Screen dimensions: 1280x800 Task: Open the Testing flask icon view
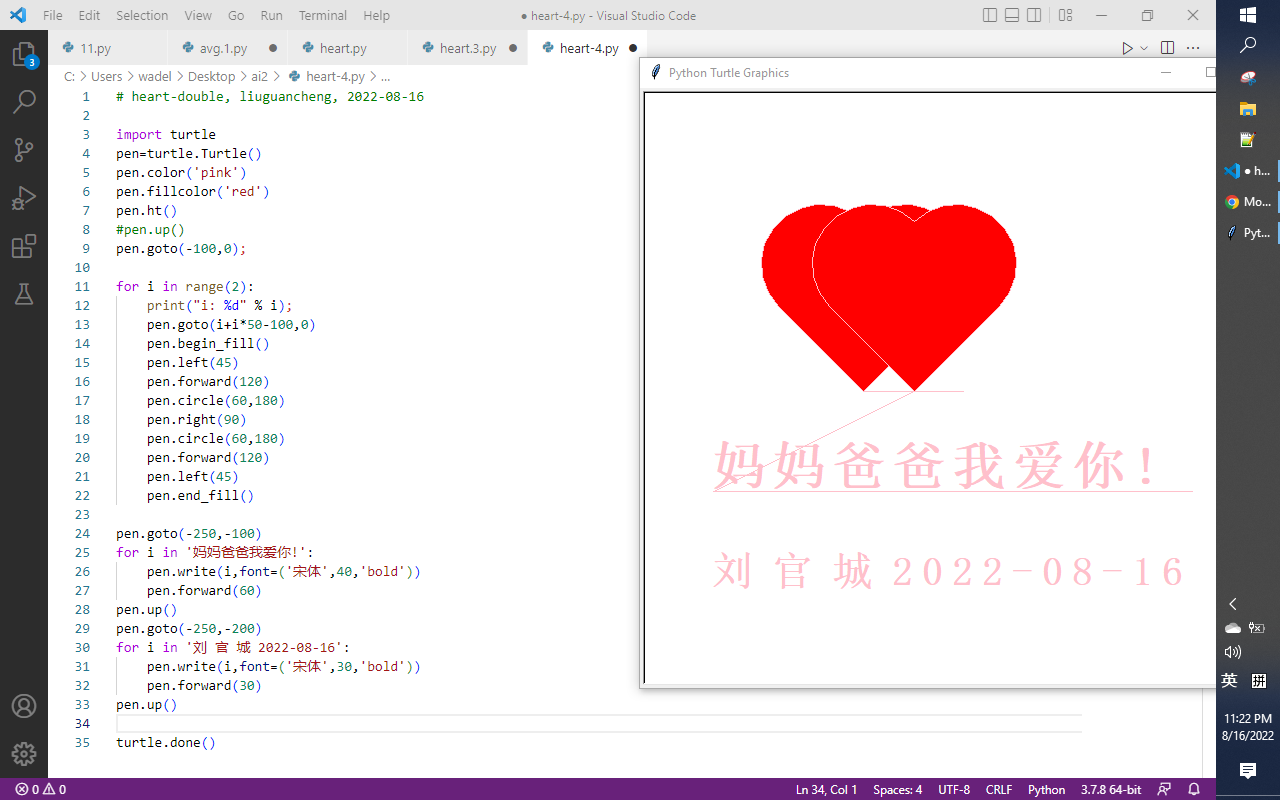point(24,294)
